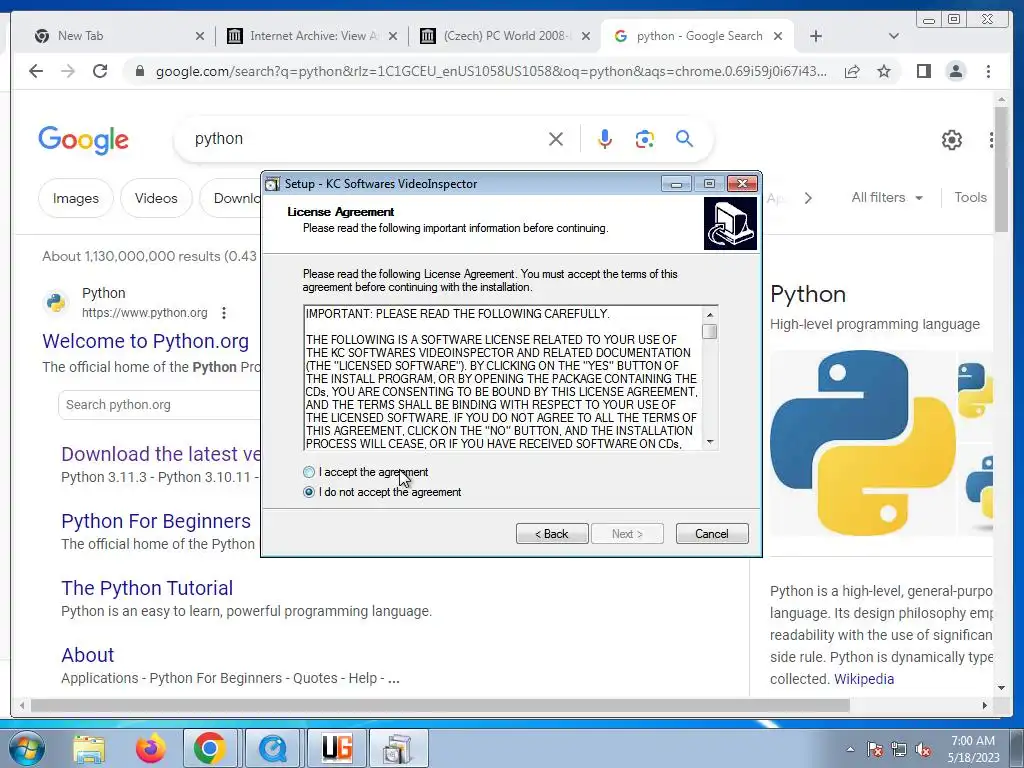Viewport: 1024px width, 768px height.
Task: Click the taskbar clock 7:00 AM
Action: [x=973, y=749]
